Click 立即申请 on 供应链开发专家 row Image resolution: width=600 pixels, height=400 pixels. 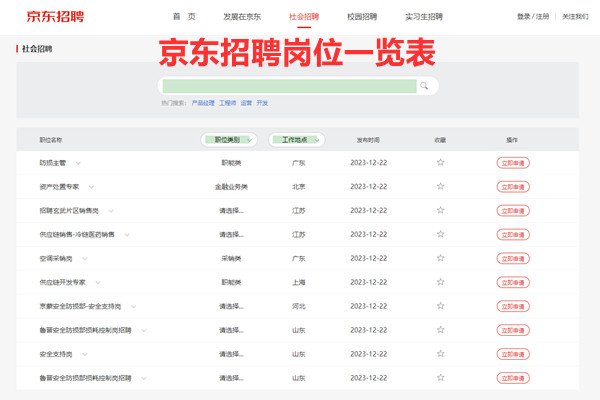(x=513, y=282)
